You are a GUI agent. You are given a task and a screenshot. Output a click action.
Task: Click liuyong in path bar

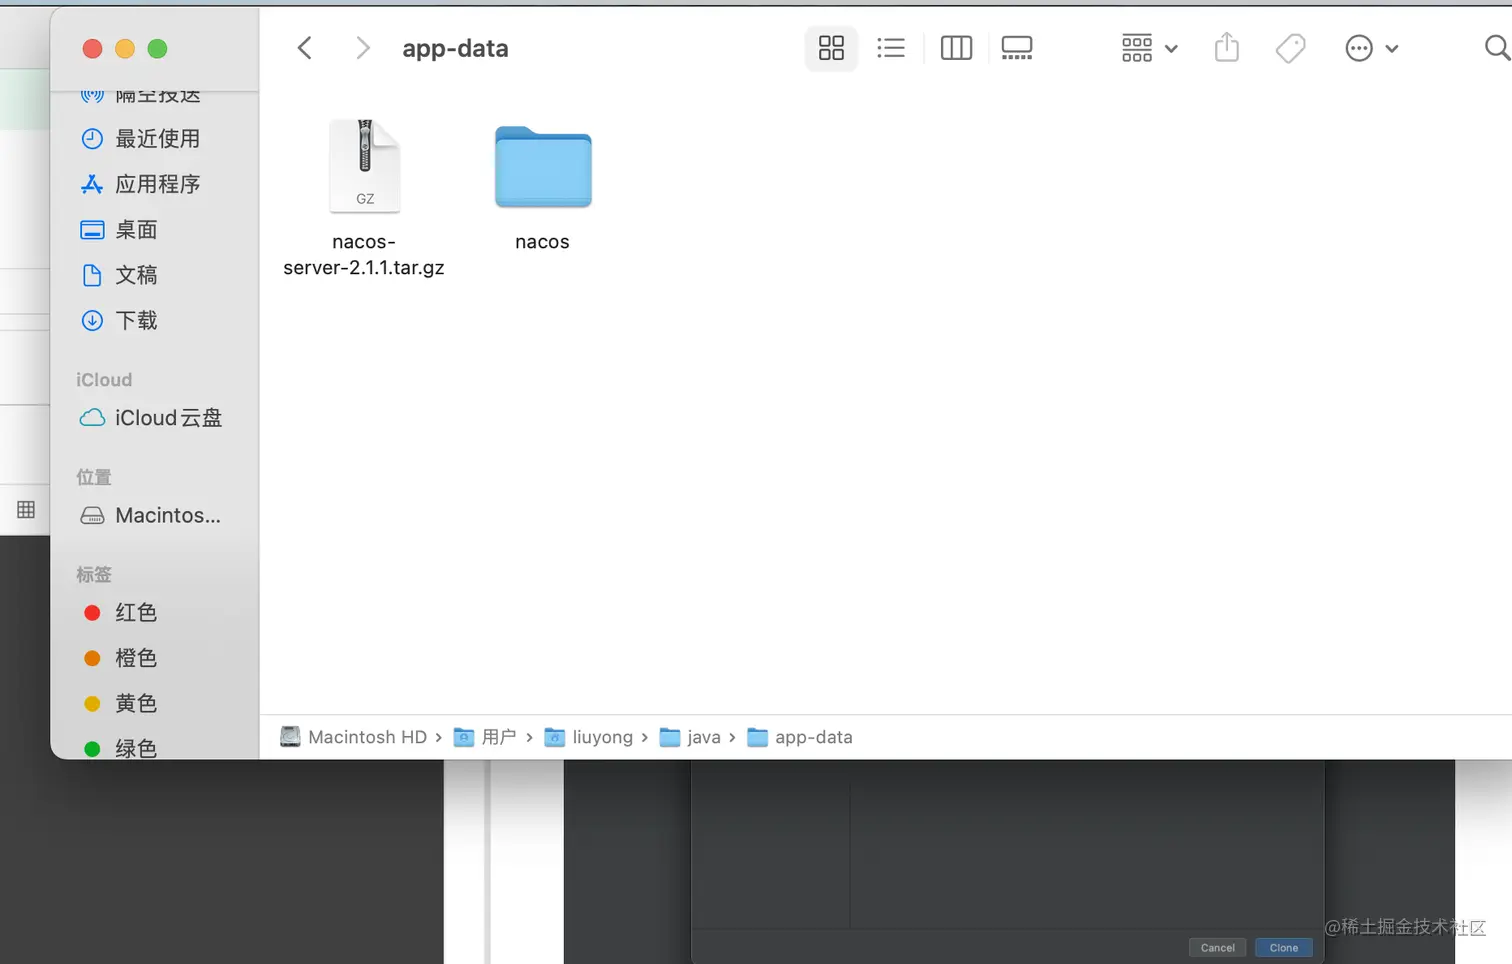click(x=589, y=737)
